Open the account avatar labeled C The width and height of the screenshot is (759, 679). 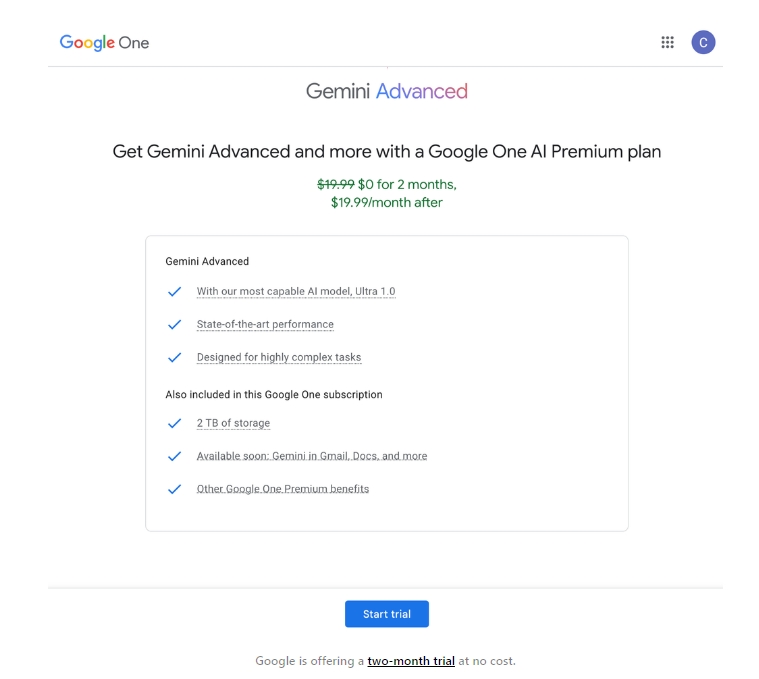[703, 42]
